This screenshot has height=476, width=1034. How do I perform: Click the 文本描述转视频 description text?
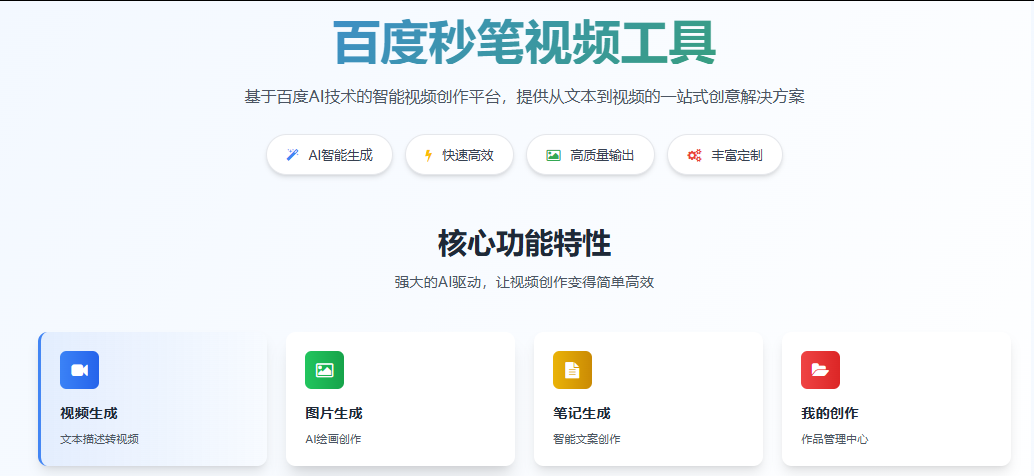coord(100,439)
